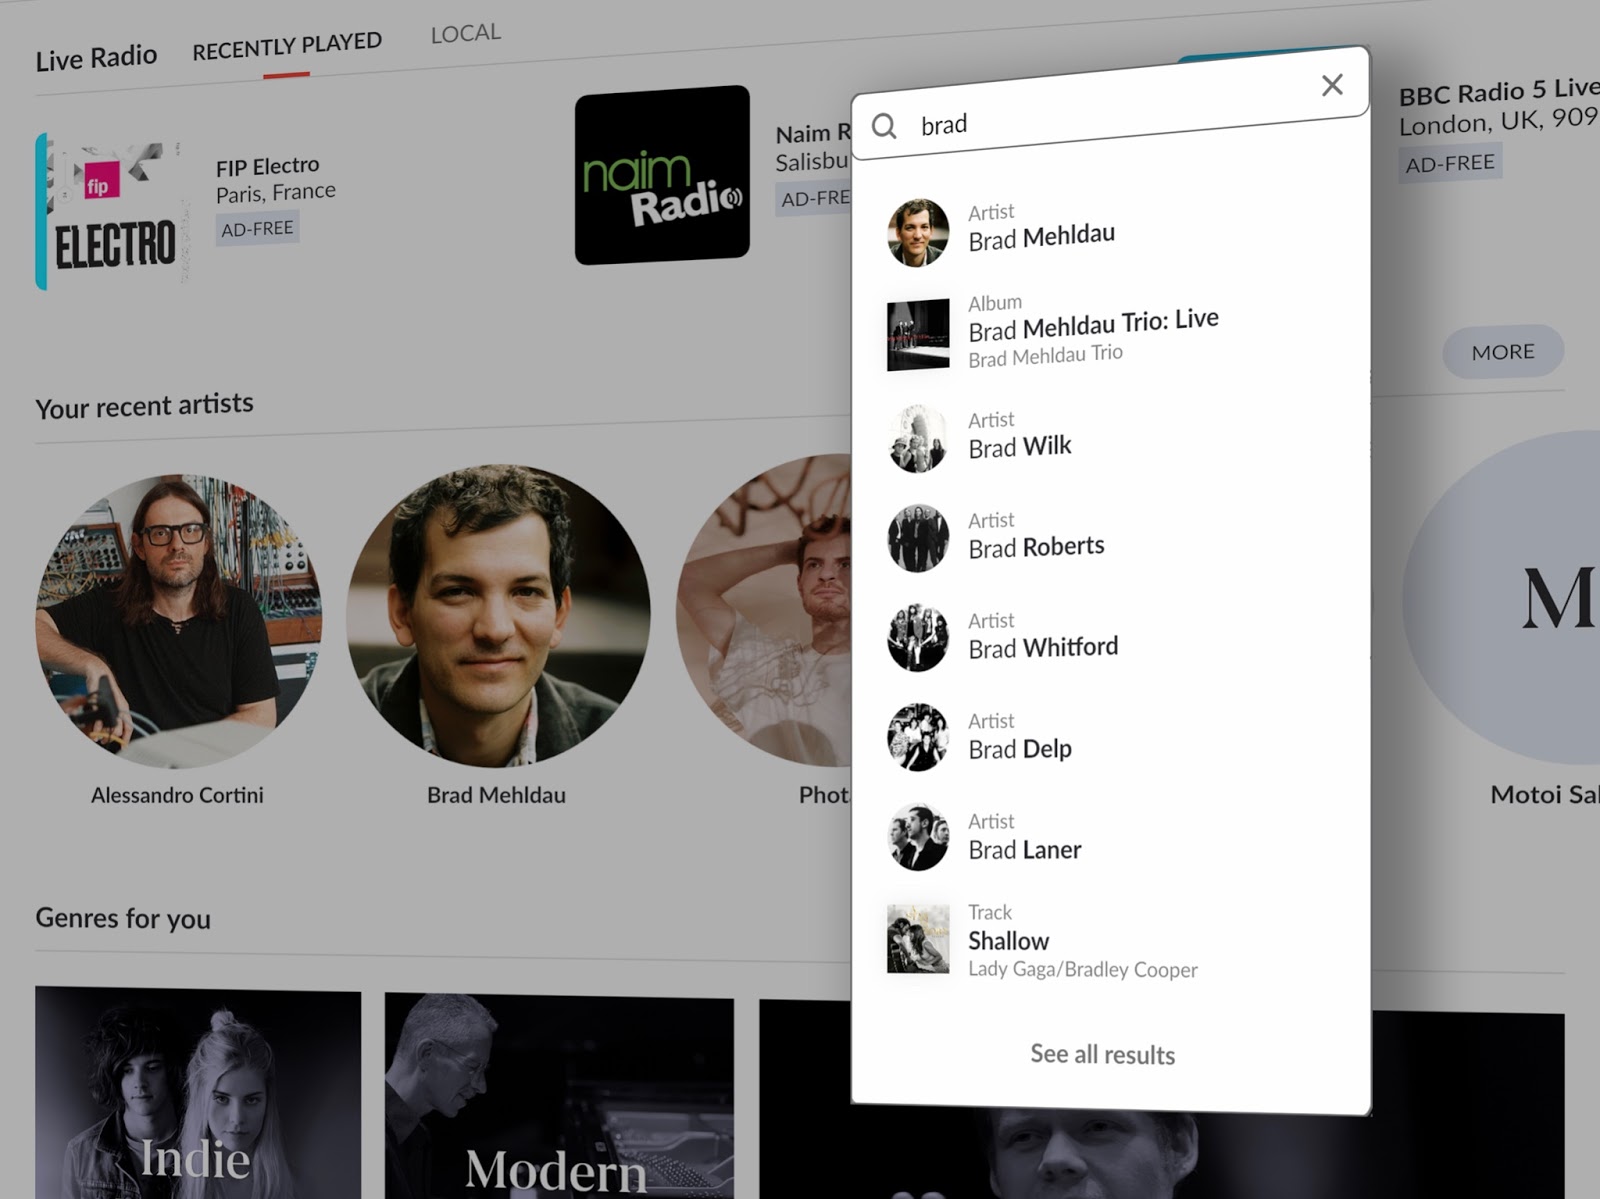Open Alessandro Cortini's artist photo
Viewport: 1600px width, 1199px height.
pyautogui.click(x=179, y=620)
